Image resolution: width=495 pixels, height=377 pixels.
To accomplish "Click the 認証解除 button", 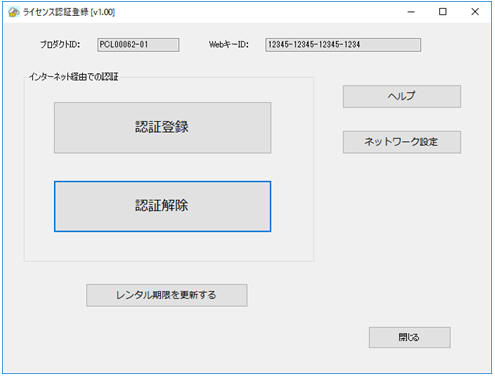I will coord(163,206).
